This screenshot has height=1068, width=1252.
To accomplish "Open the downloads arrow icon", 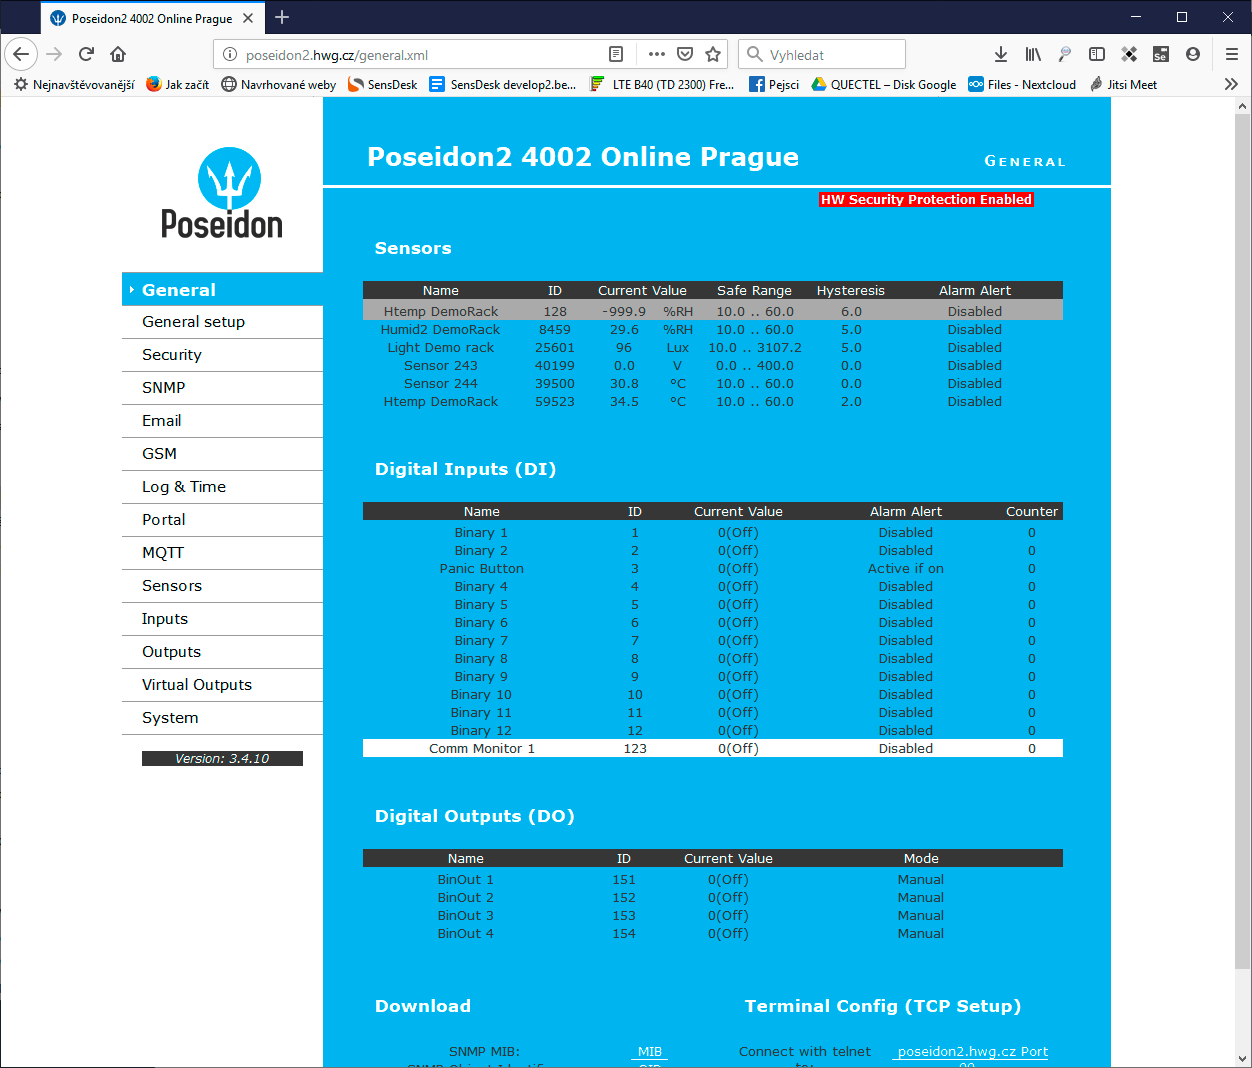I will click(1001, 54).
